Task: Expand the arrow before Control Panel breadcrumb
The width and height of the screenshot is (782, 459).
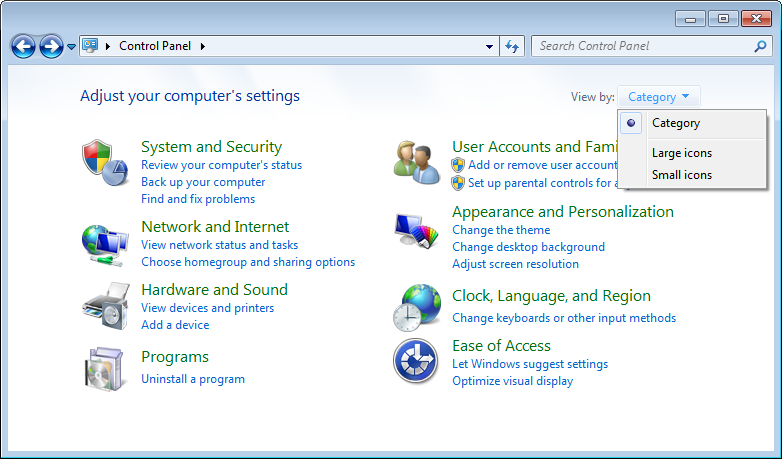Action: 108,46
